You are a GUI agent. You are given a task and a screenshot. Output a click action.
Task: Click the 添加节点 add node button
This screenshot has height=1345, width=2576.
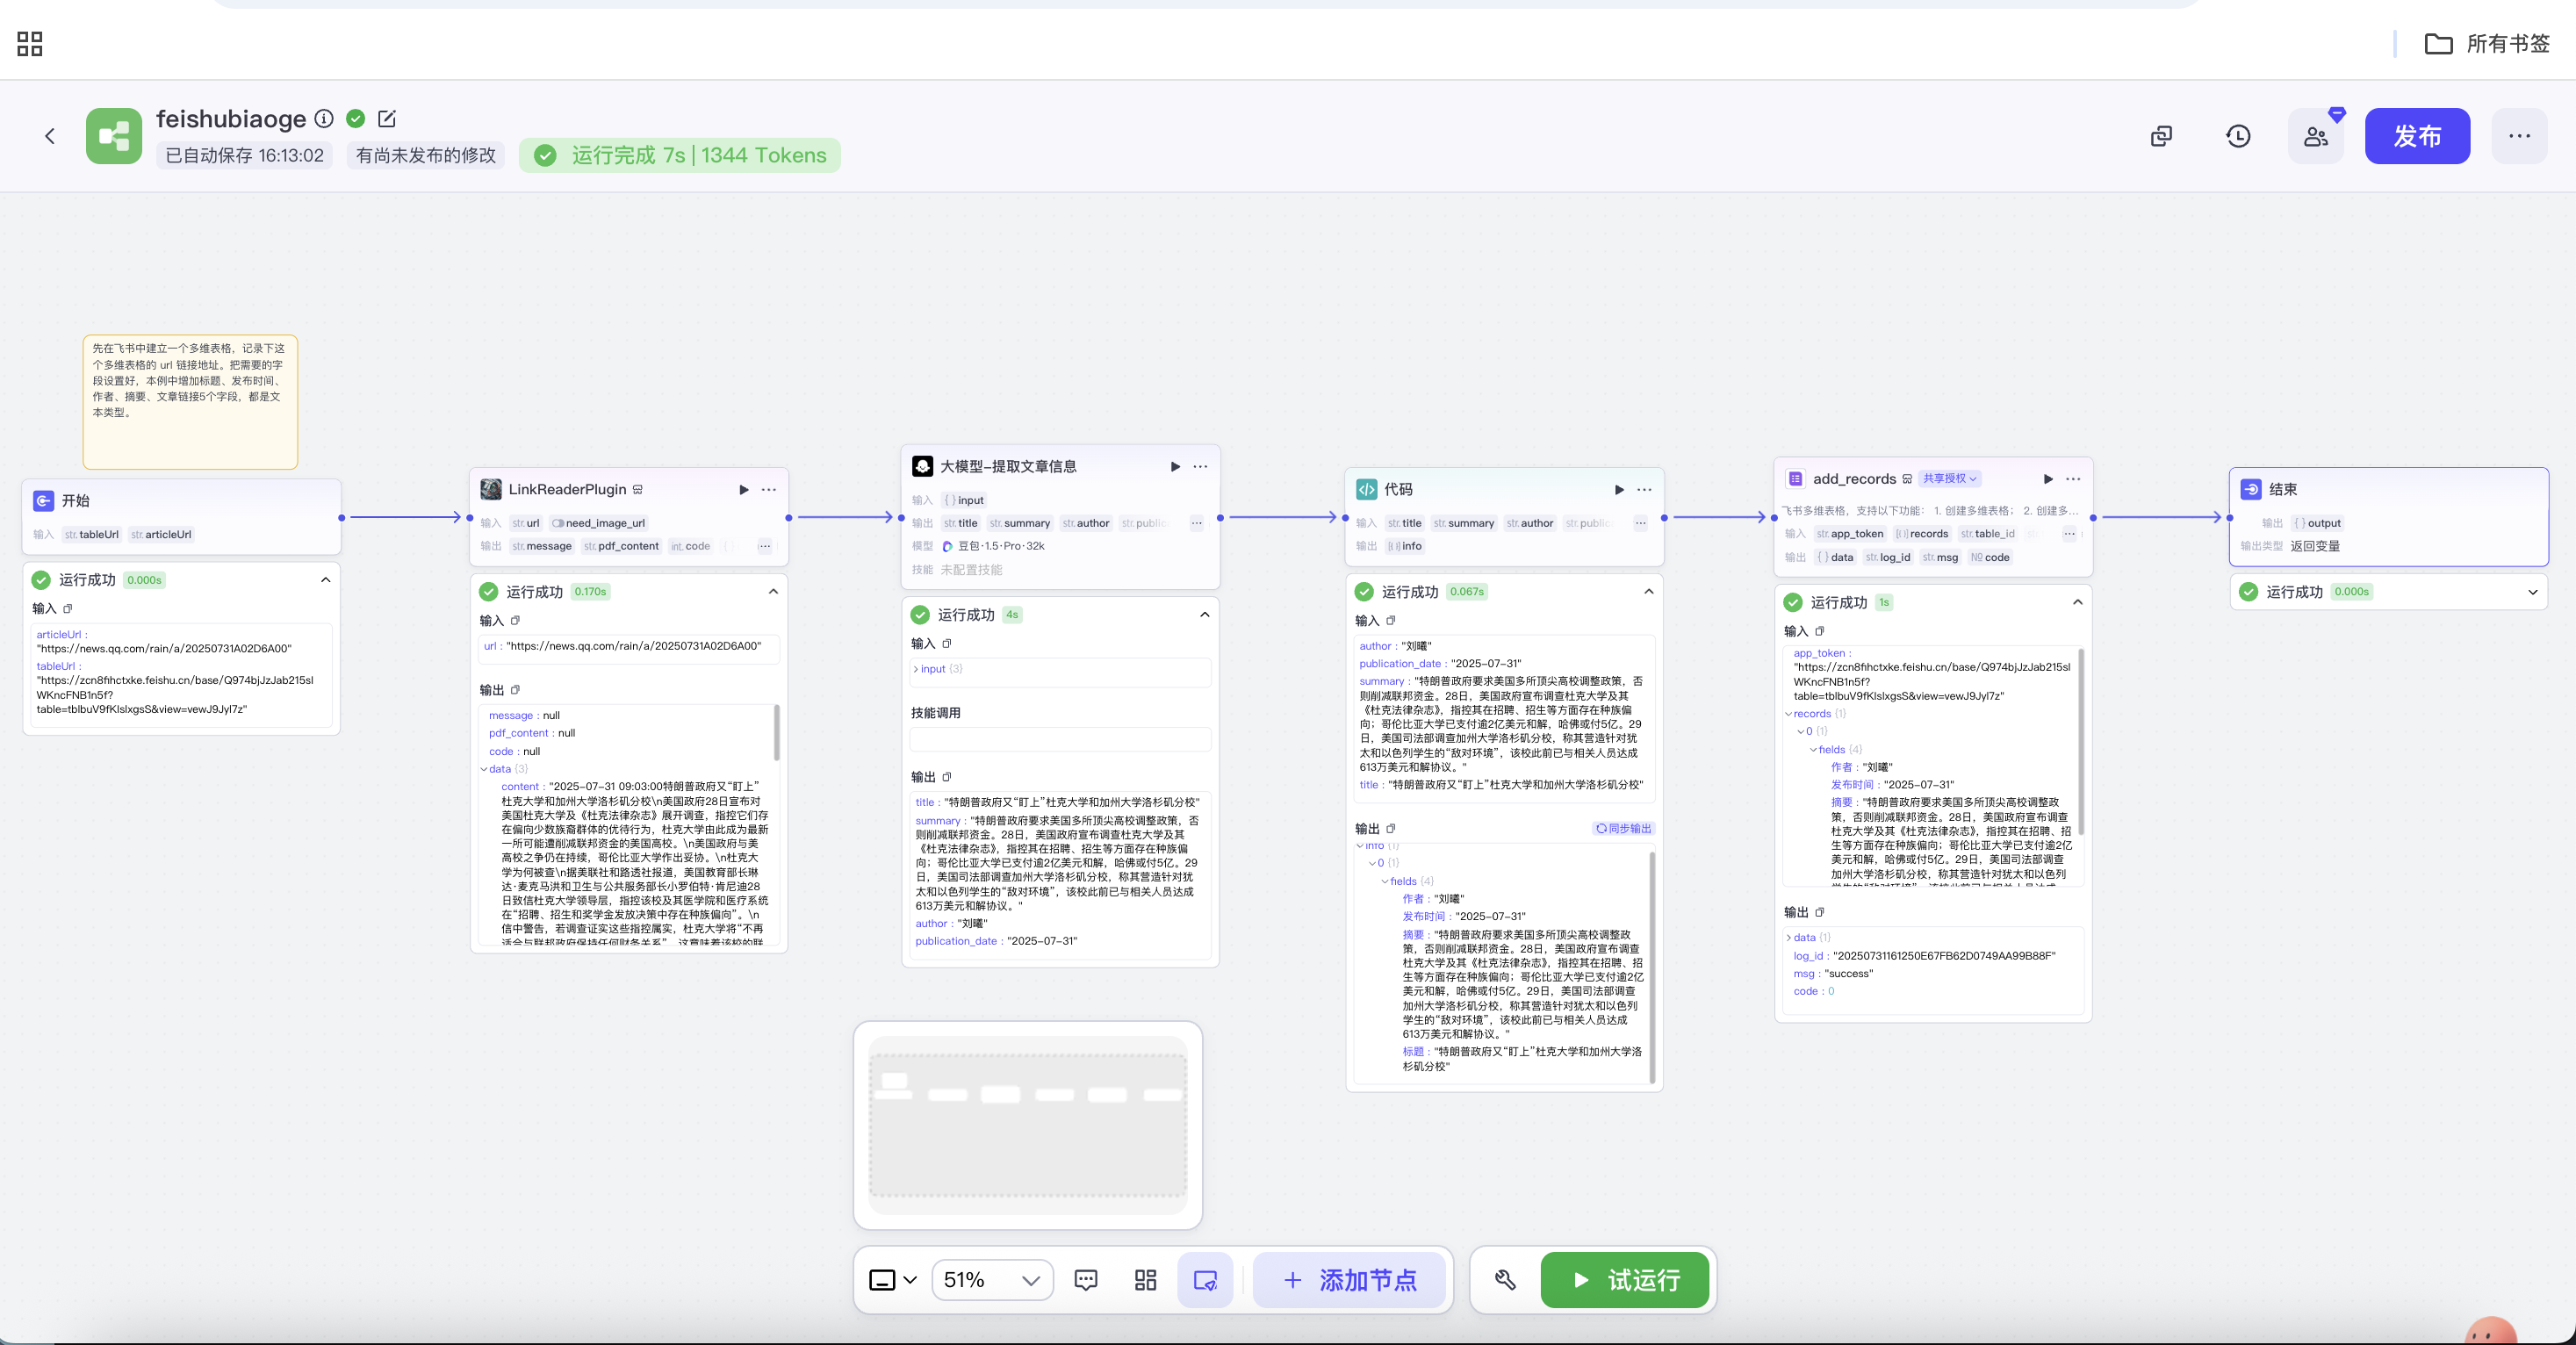tap(1349, 1280)
